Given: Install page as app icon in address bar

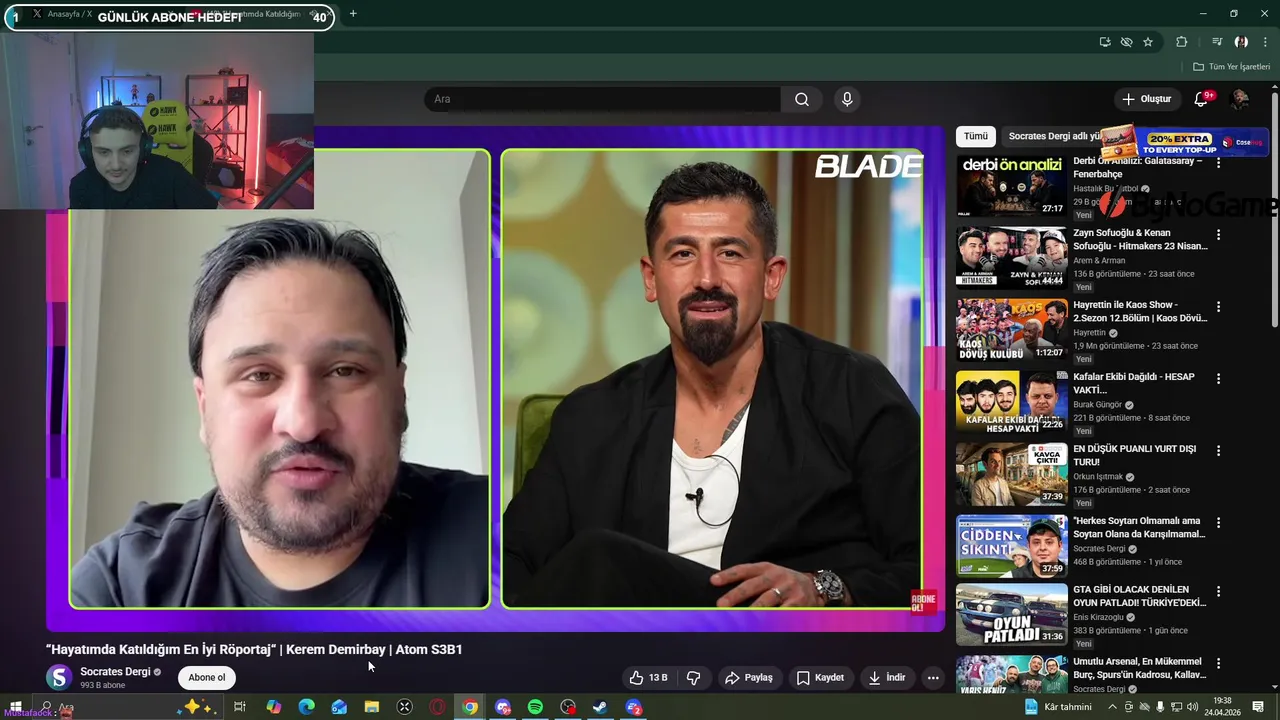Looking at the screenshot, I should pos(1105,42).
